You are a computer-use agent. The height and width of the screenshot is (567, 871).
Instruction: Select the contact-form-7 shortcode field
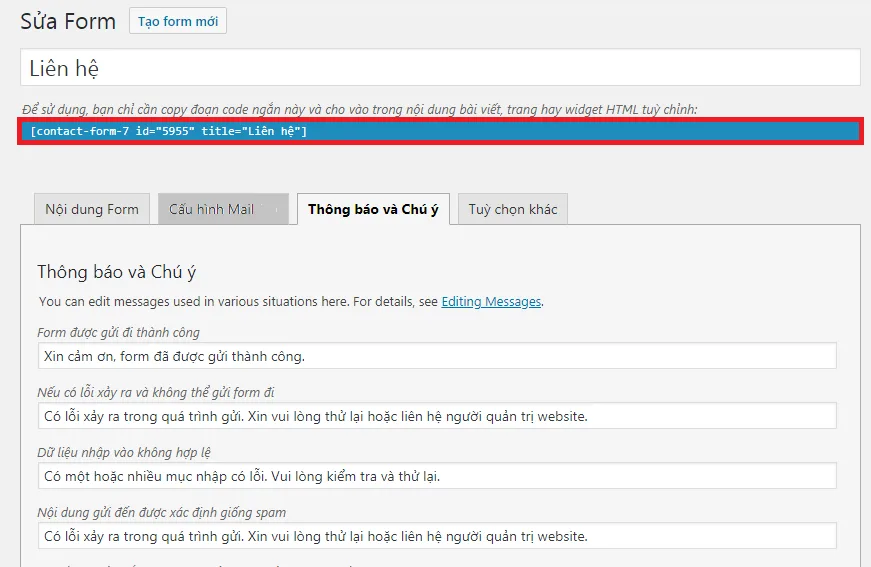440,131
